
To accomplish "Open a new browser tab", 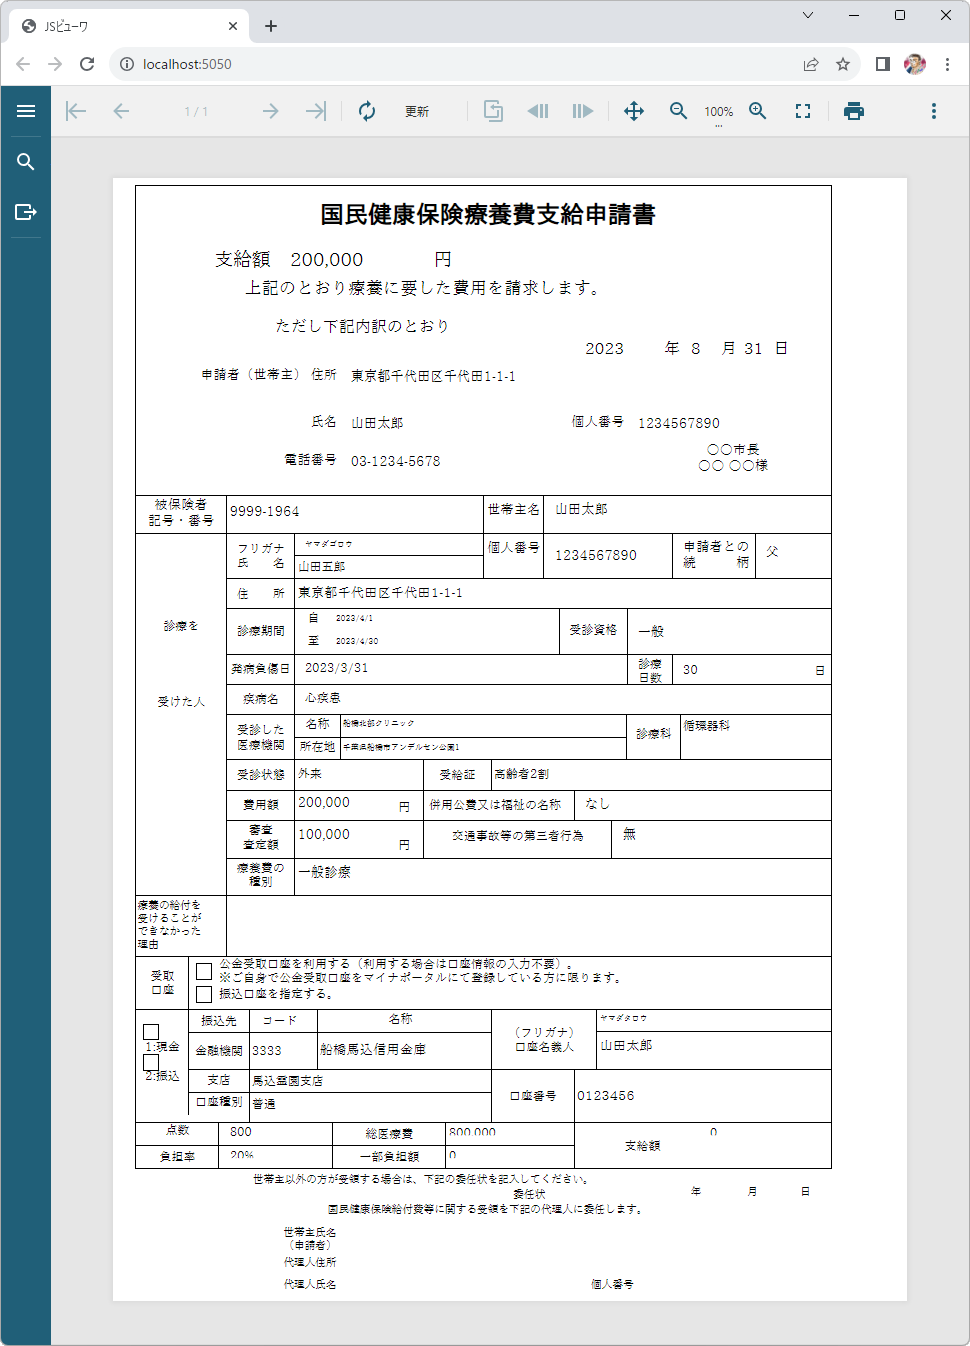I will click(x=271, y=26).
